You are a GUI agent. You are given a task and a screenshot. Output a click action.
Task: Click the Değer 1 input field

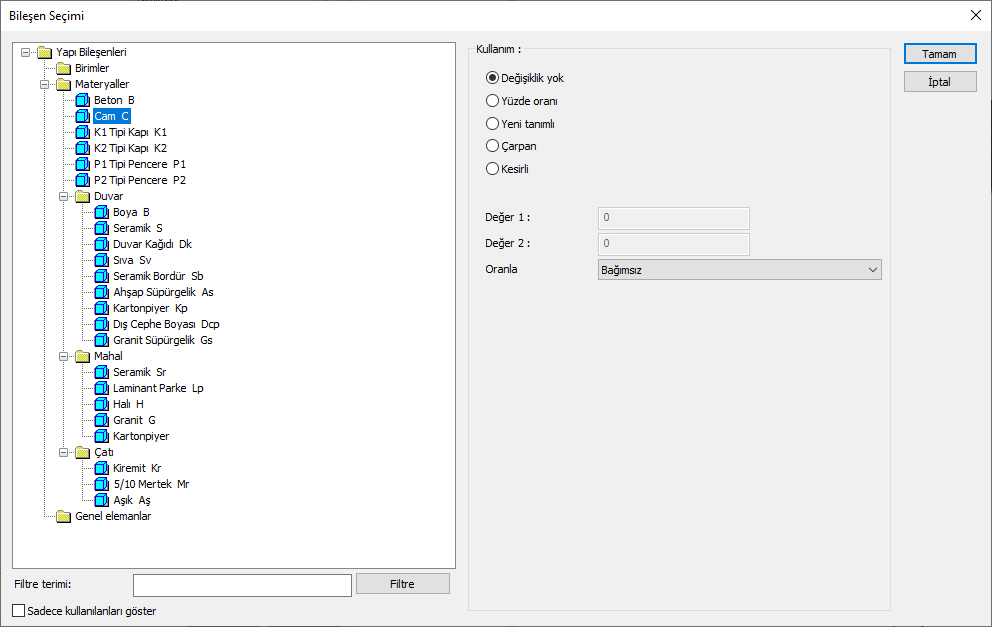click(674, 218)
